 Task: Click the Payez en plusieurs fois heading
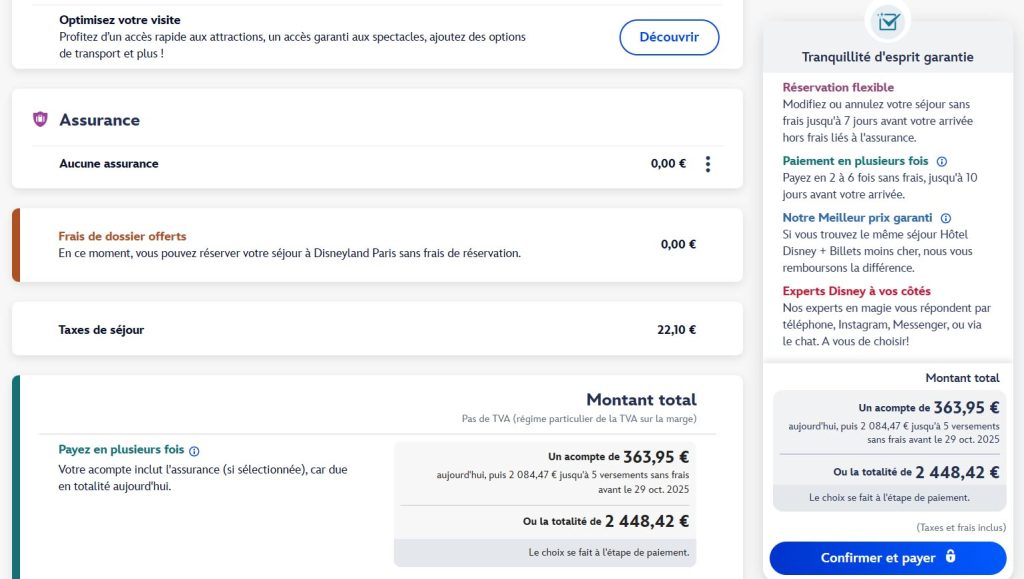[x=121, y=450]
